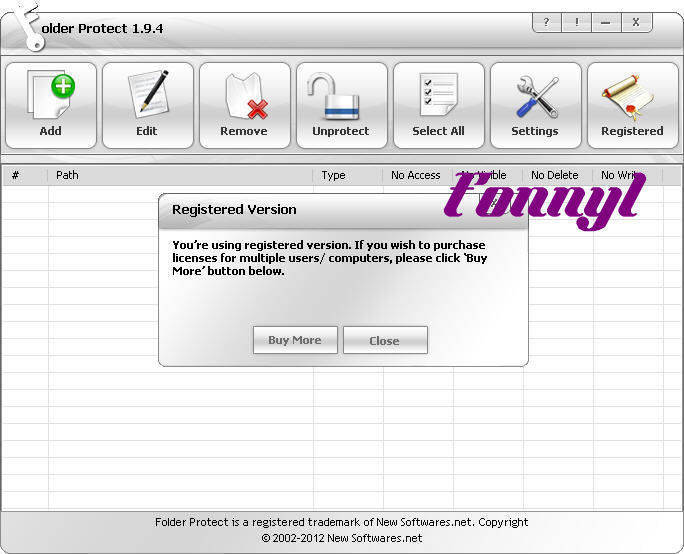Open Settings tools icon
Image resolution: width=684 pixels, height=554 pixels.
click(x=536, y=106)
